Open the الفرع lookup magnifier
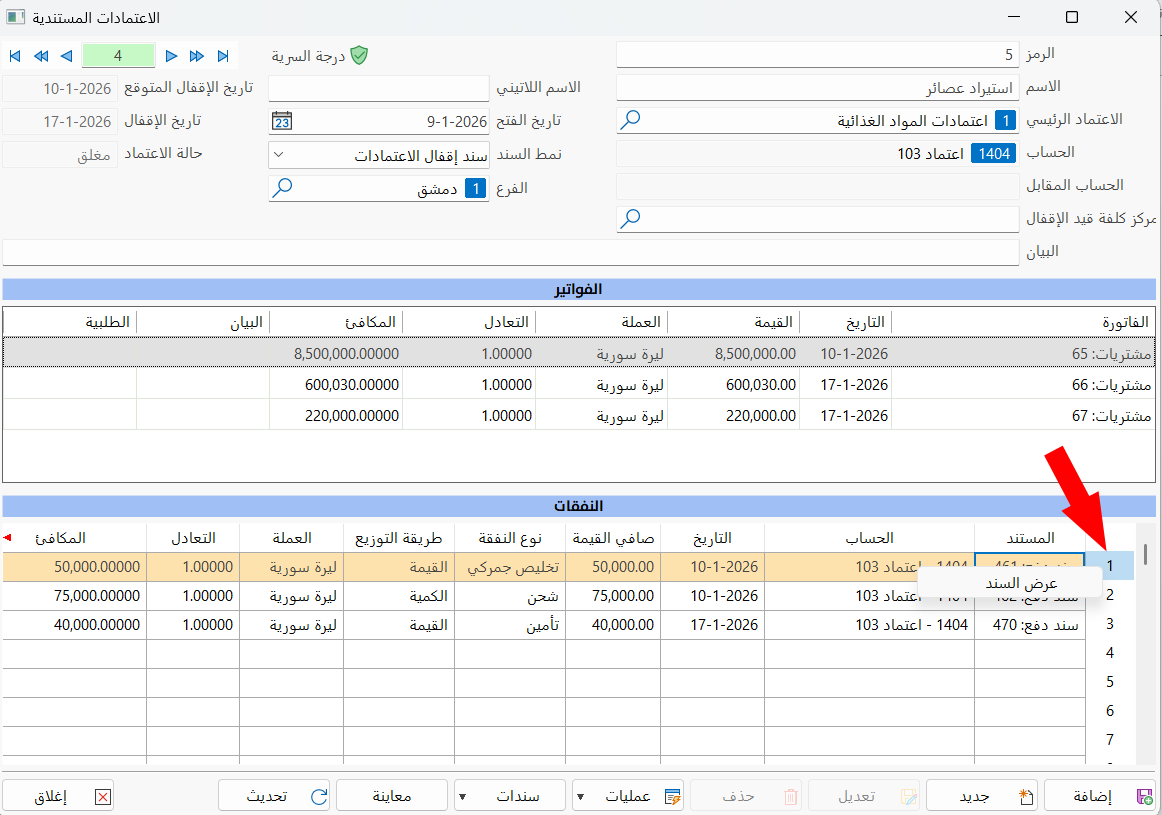 click(x=282, y=187)
